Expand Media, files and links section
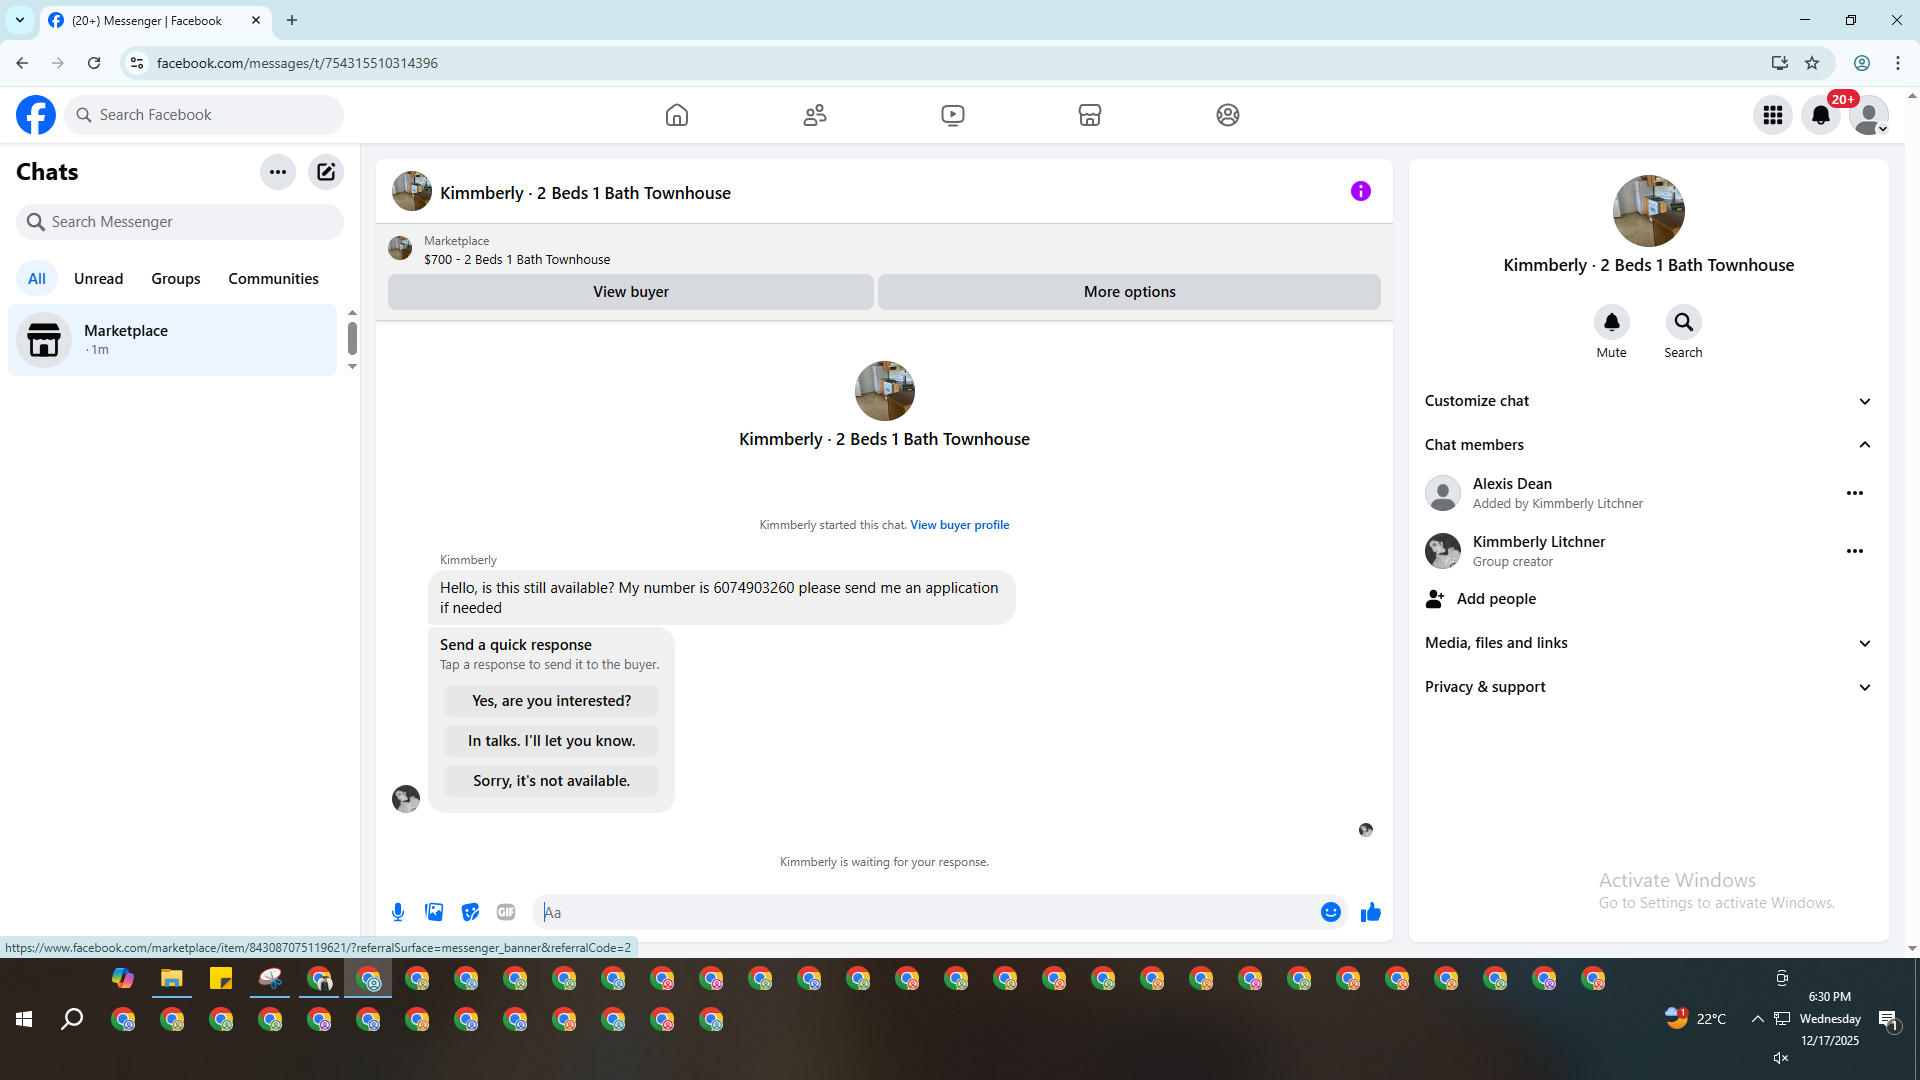Image resolution: width=1920 pixels, height=1080 pixels. (1864, 643)
